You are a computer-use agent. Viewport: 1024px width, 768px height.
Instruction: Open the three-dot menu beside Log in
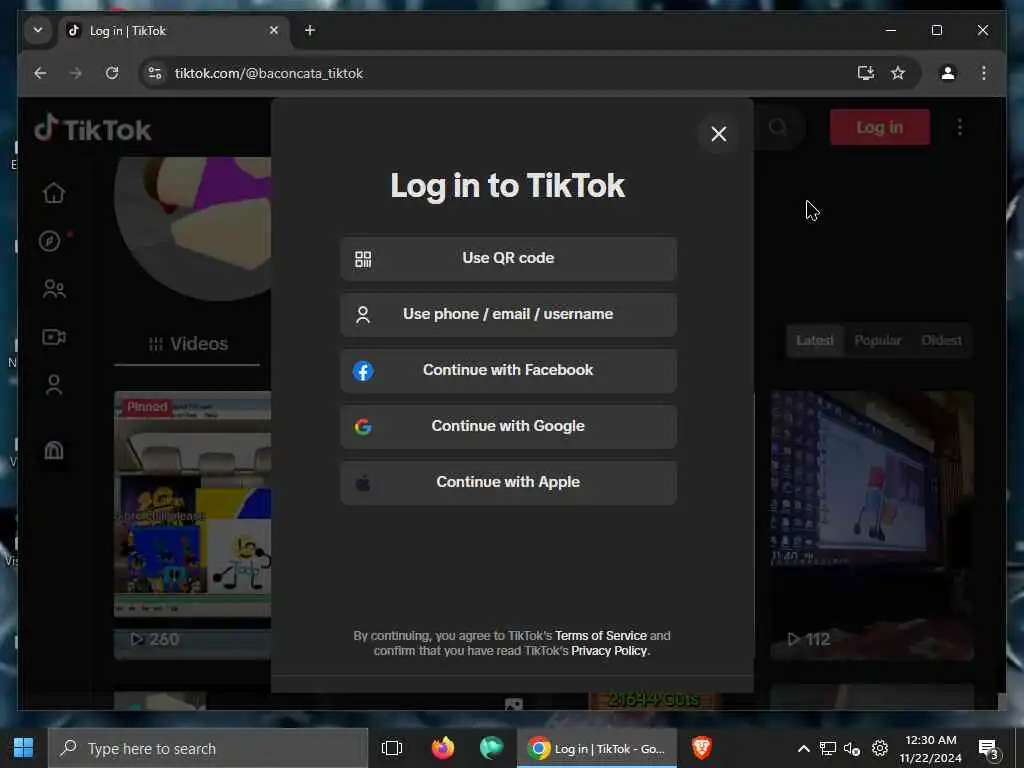(959, 127)
